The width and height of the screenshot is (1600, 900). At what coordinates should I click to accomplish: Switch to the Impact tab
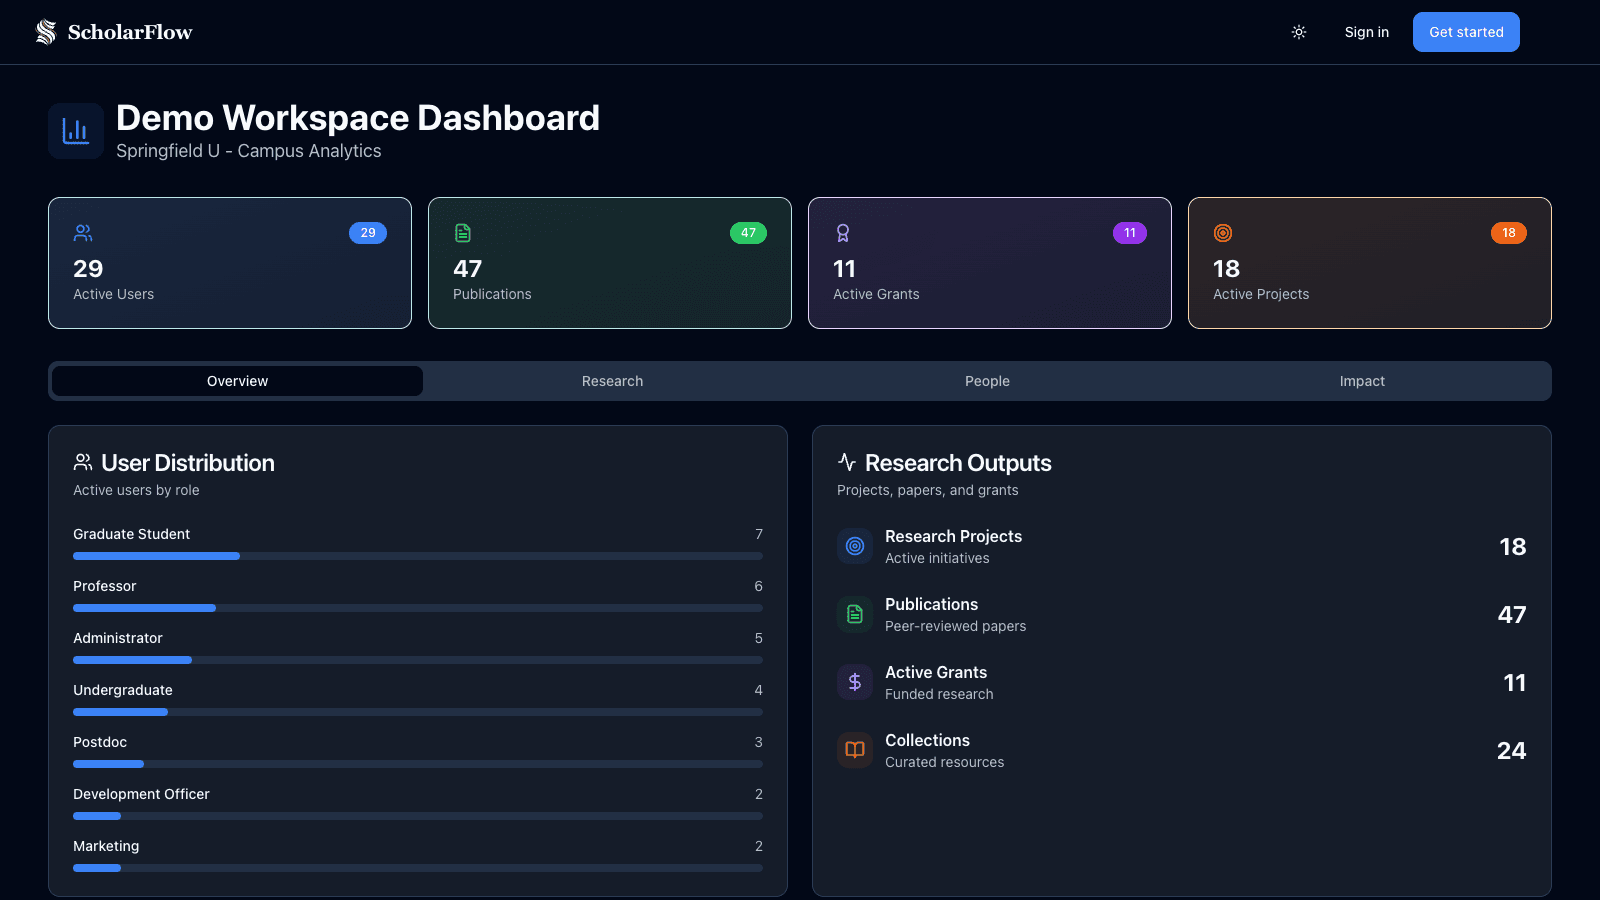pyautogui.click(x=1362, y=381)
